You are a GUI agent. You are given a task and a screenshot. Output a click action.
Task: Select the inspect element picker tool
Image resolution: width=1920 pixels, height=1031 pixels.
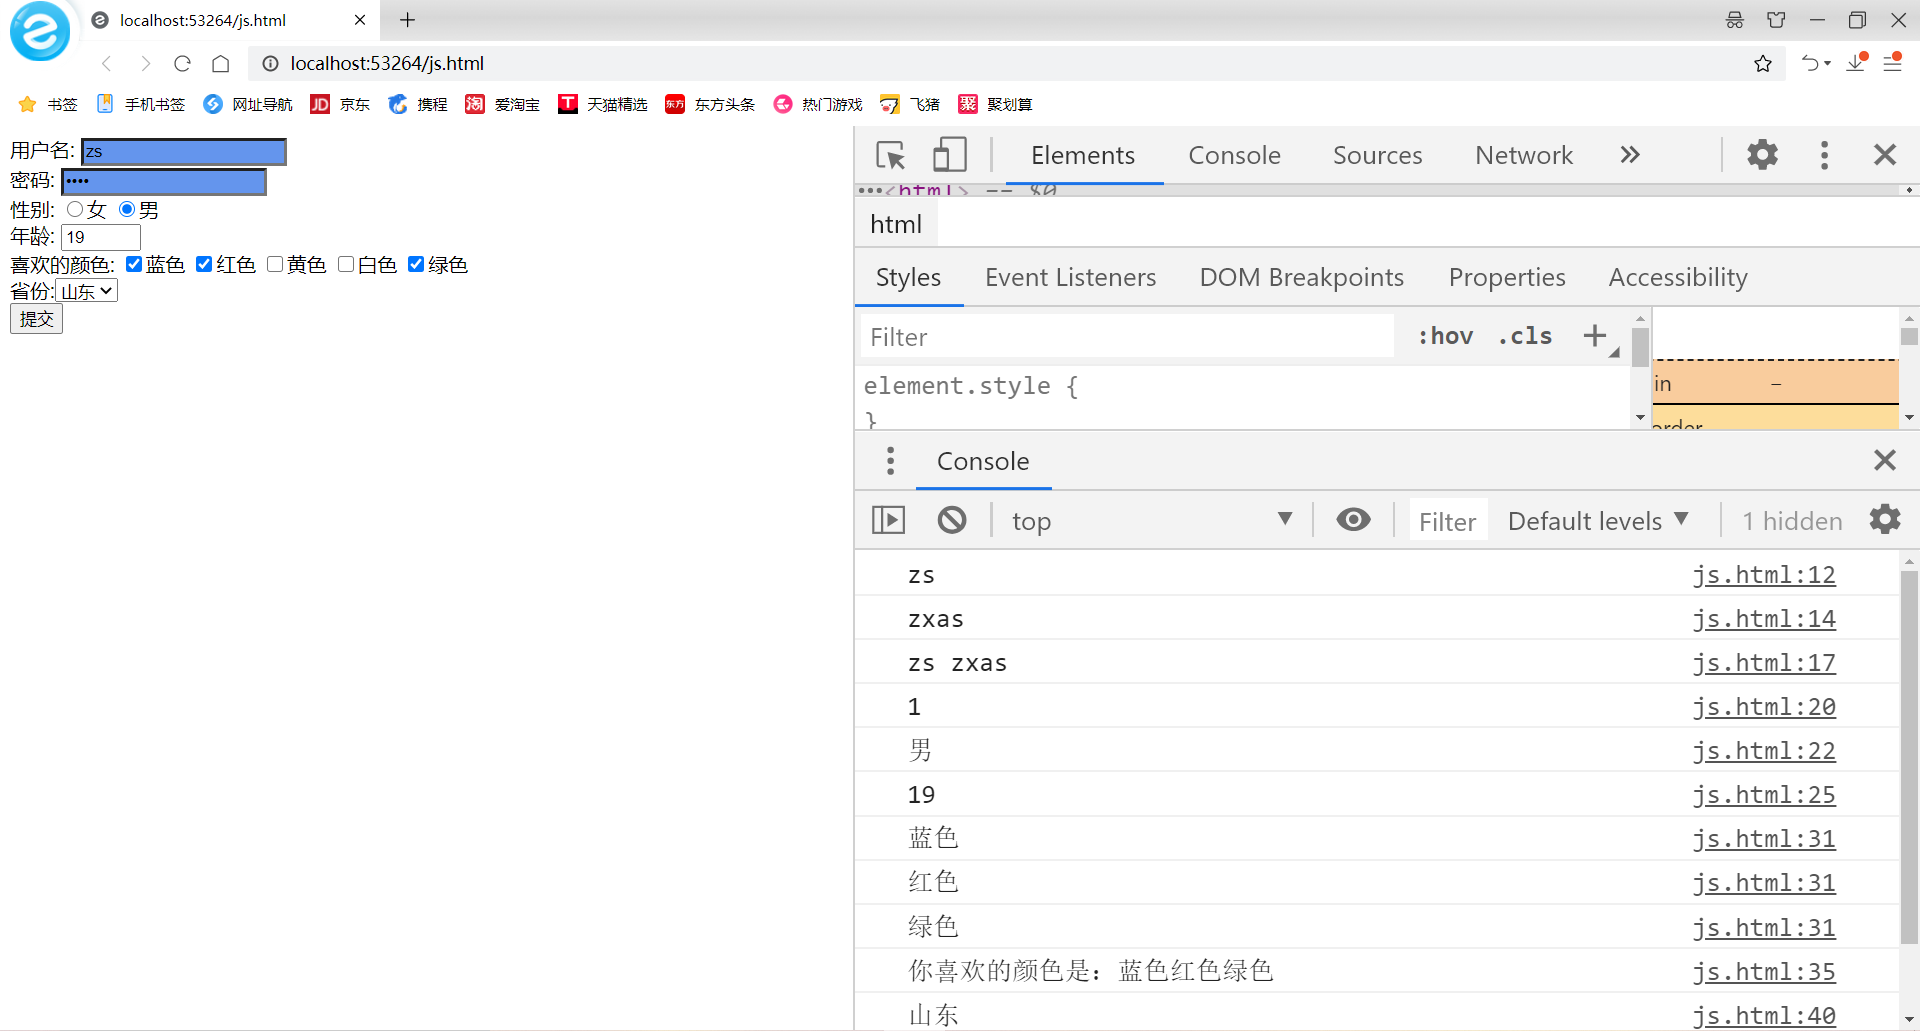pos(890,154)
